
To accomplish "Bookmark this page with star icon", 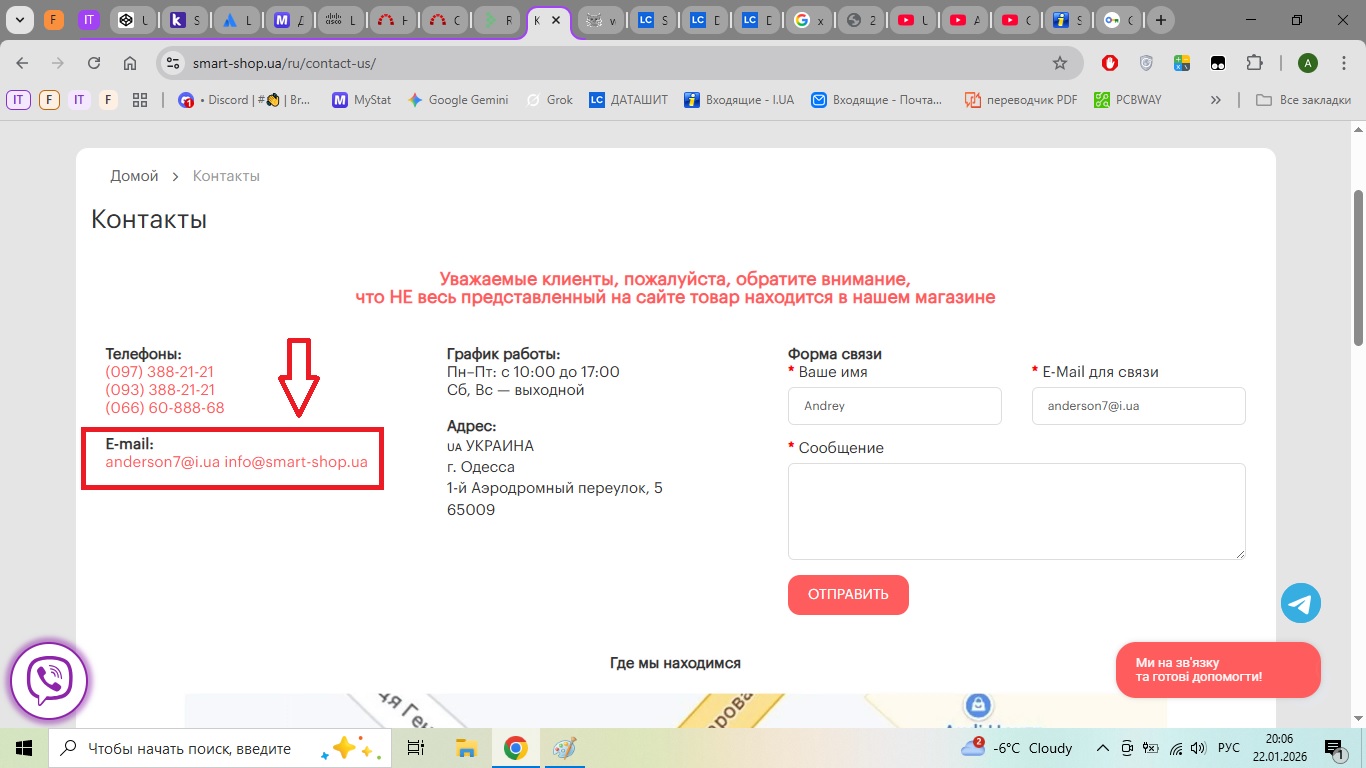I will [x=1060, y=63].
